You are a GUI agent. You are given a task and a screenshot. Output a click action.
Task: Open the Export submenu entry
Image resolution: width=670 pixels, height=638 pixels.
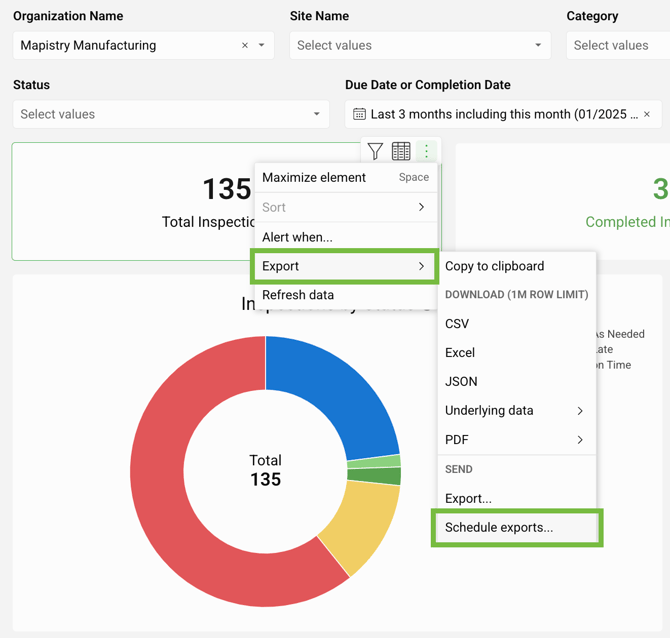click(x=344, y=266)
